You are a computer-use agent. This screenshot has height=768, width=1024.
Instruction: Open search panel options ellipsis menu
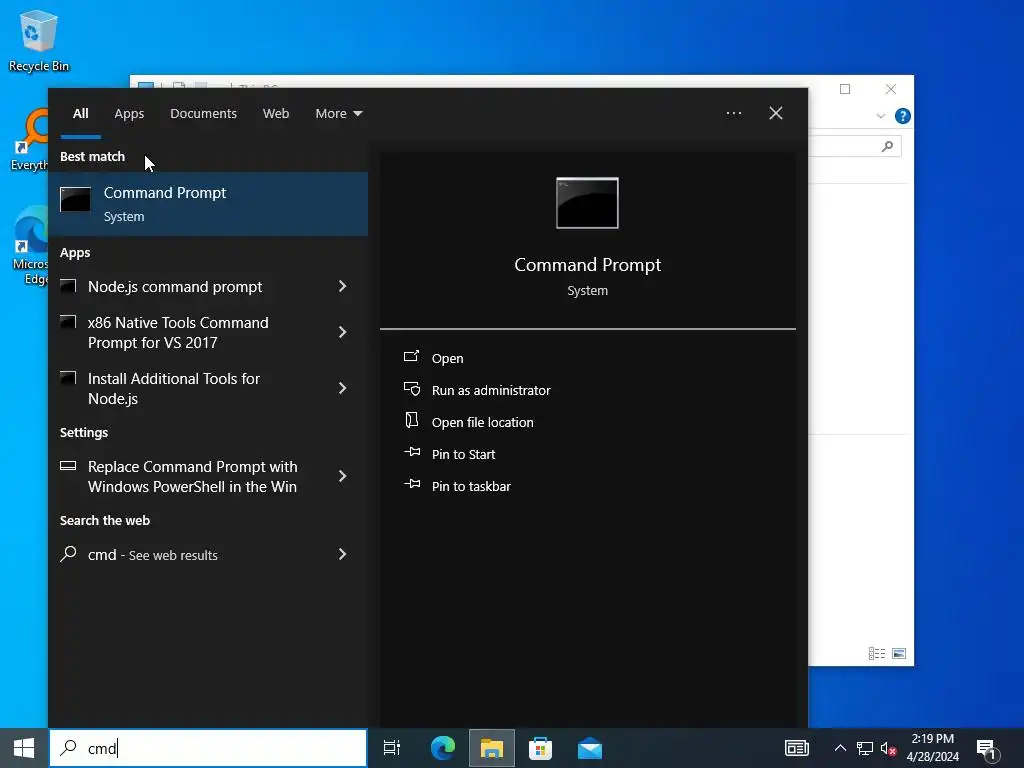tap(733, 114)
